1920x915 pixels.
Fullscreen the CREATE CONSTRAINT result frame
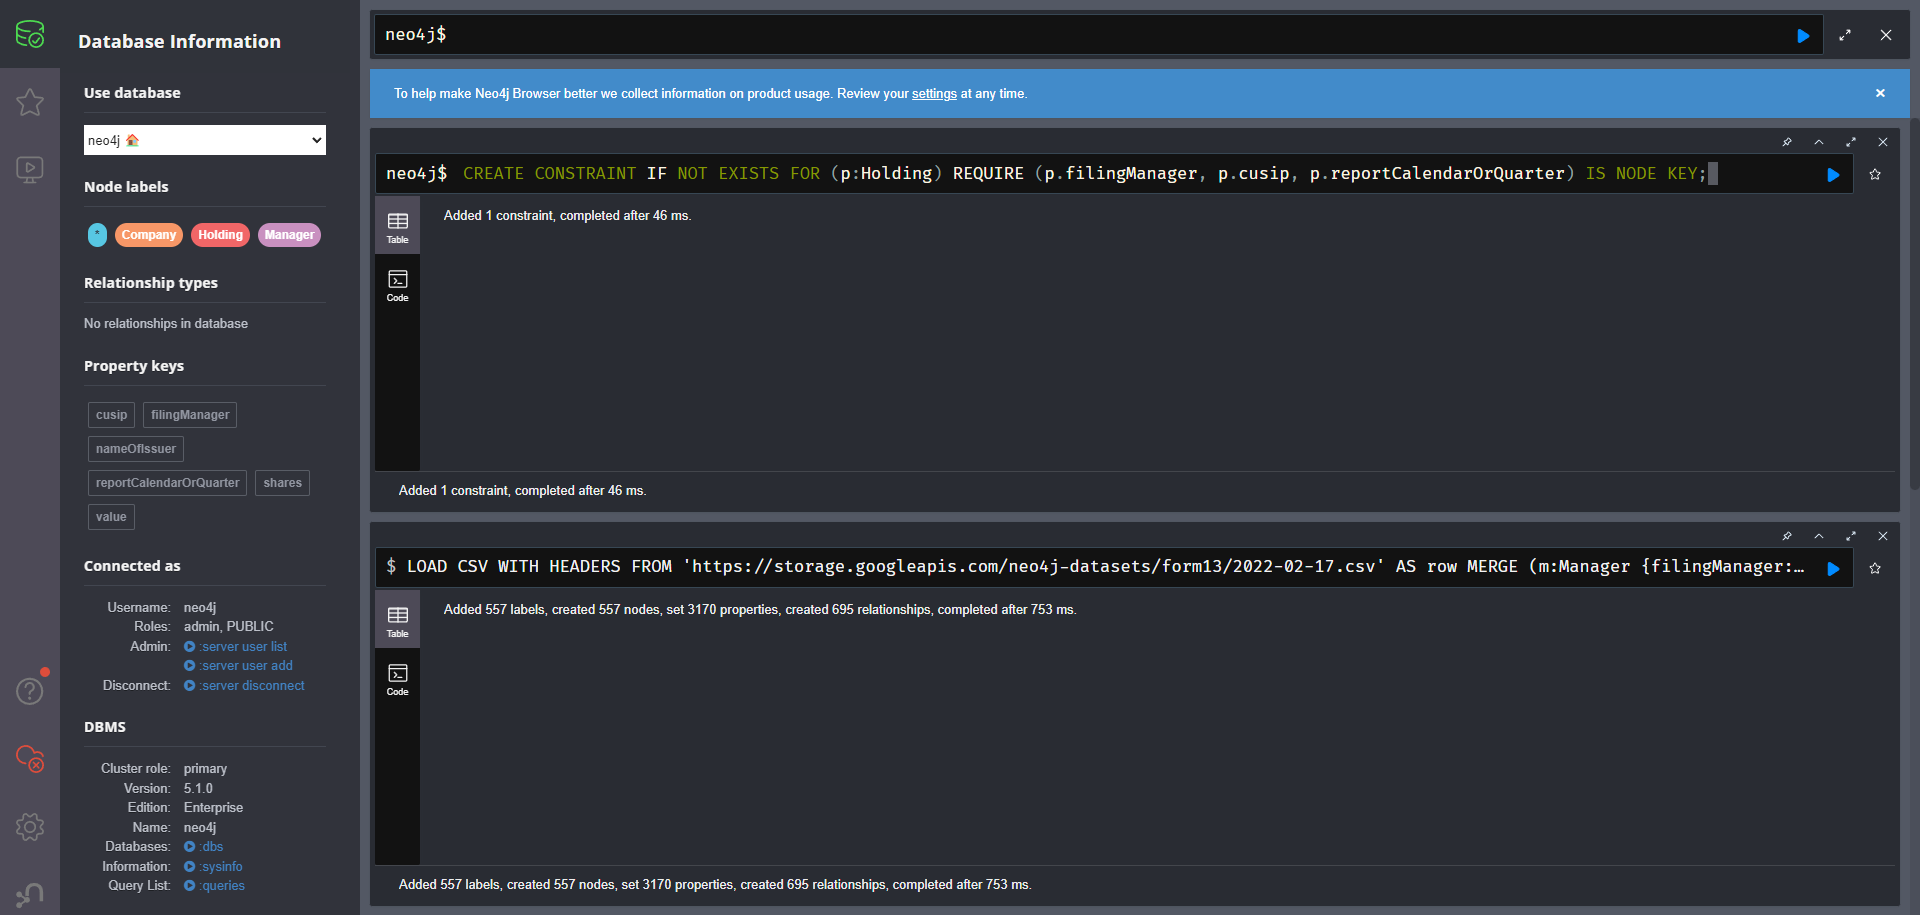pyautogui.click(x=1851, y=142)
